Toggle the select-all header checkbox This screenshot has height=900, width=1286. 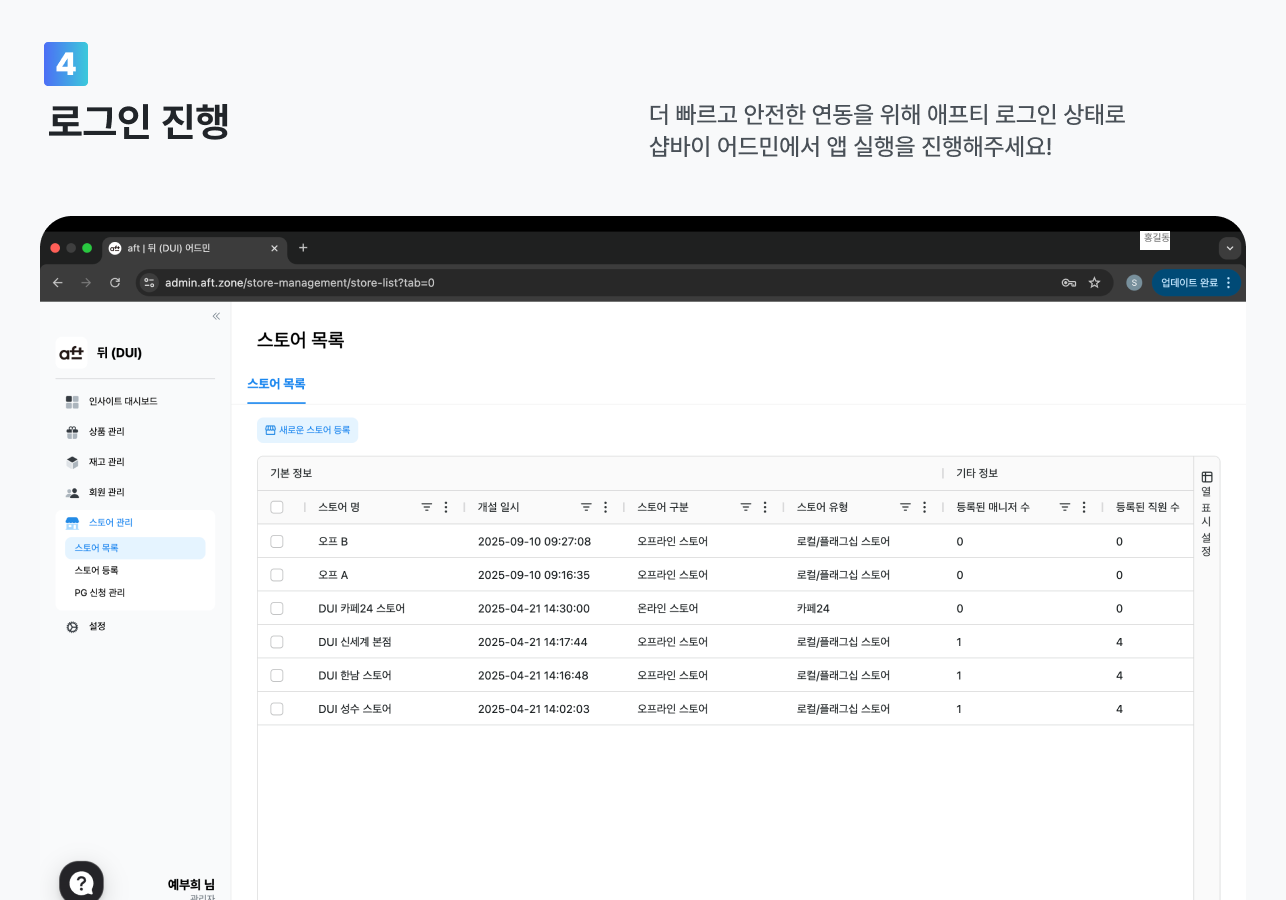coord(277,507)
